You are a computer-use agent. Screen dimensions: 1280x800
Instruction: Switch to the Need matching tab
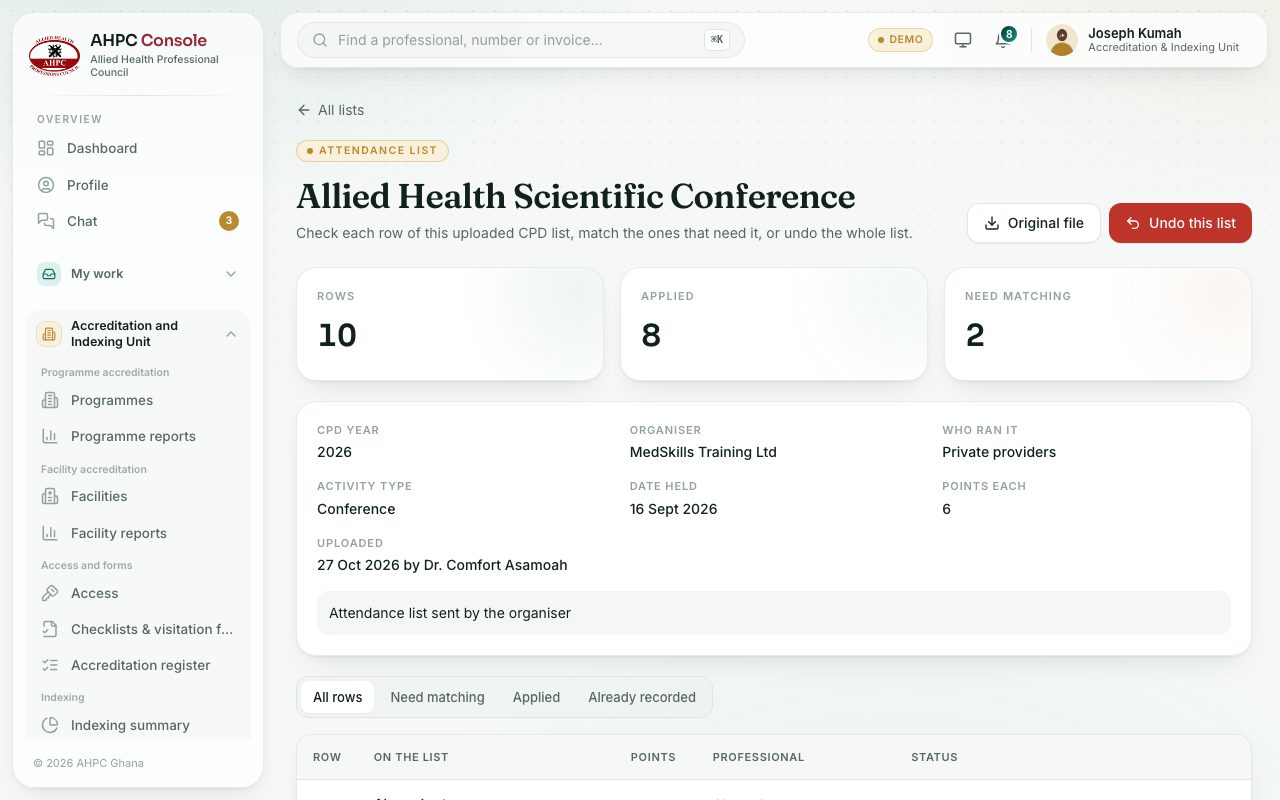pos(437,697)
